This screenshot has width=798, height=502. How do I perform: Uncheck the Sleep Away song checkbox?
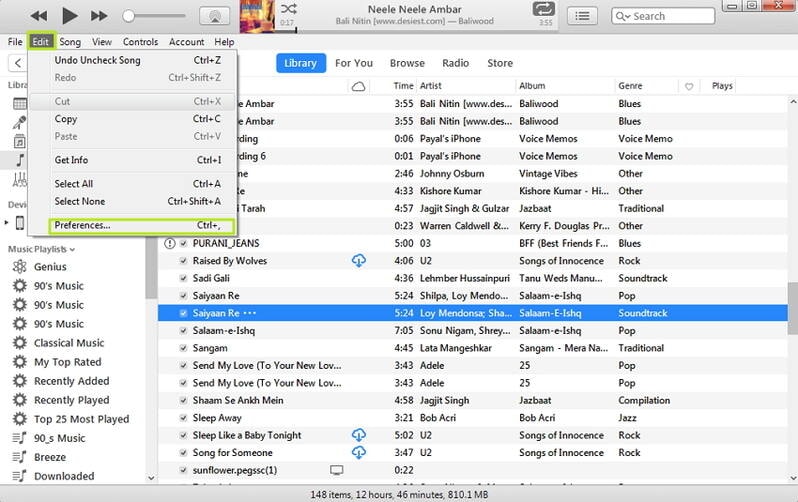[x=183, y=418]
